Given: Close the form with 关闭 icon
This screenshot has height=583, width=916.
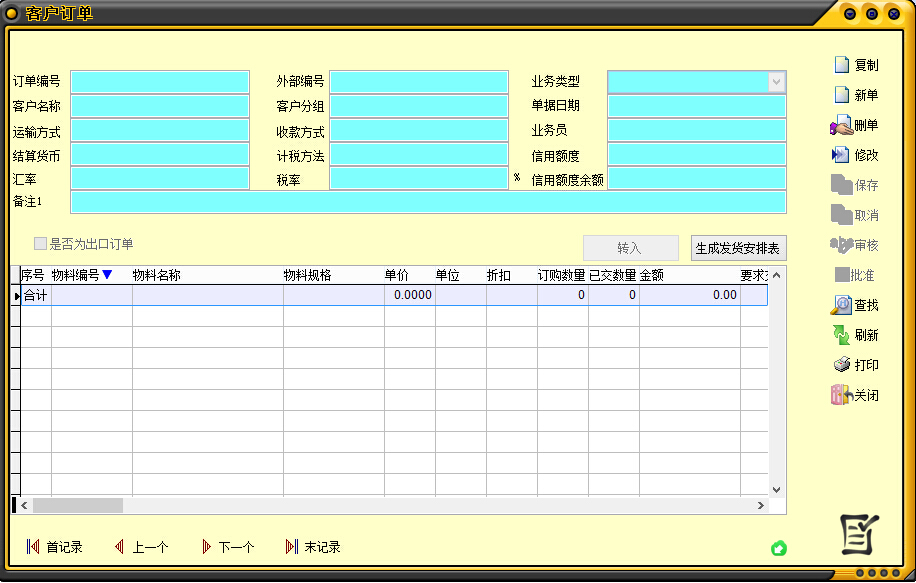Looking at the screenshot, I should 841,395.
